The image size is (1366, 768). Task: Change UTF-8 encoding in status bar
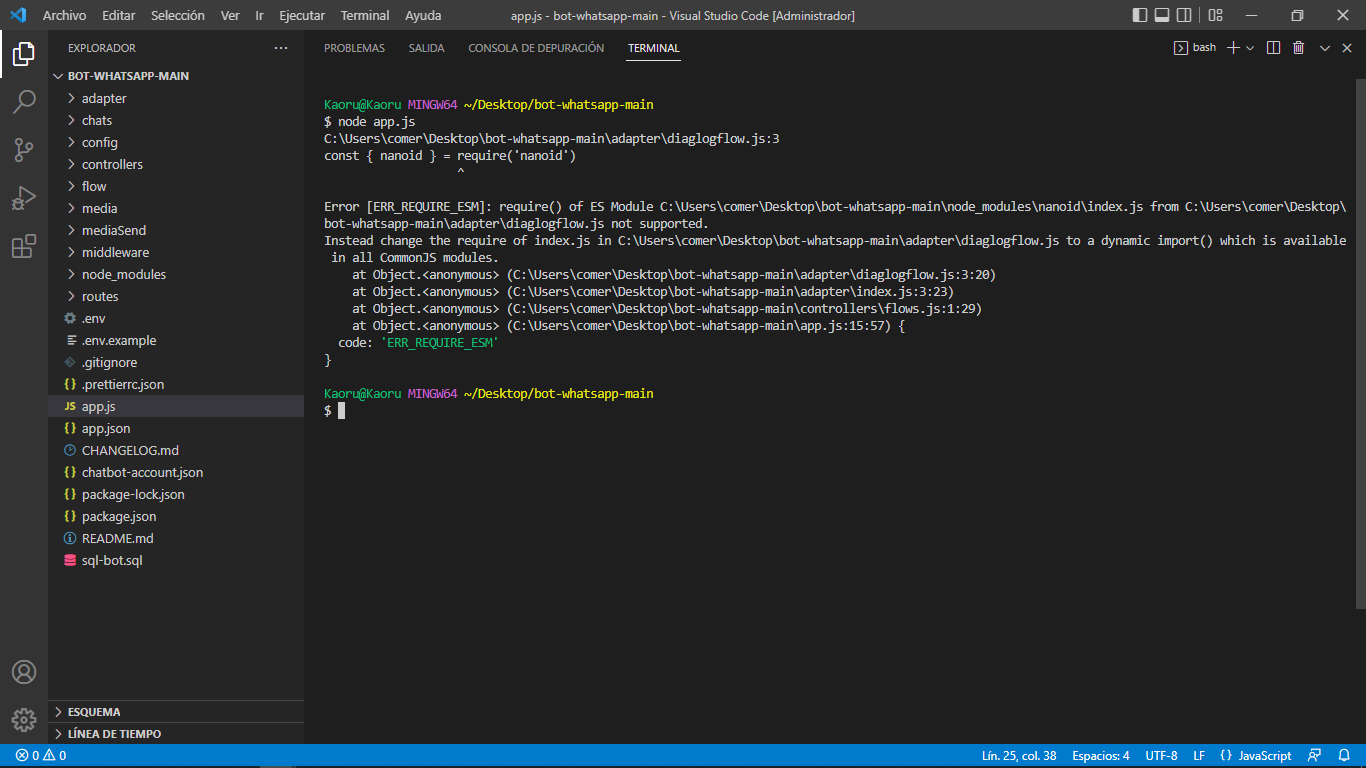(1161, 756)
